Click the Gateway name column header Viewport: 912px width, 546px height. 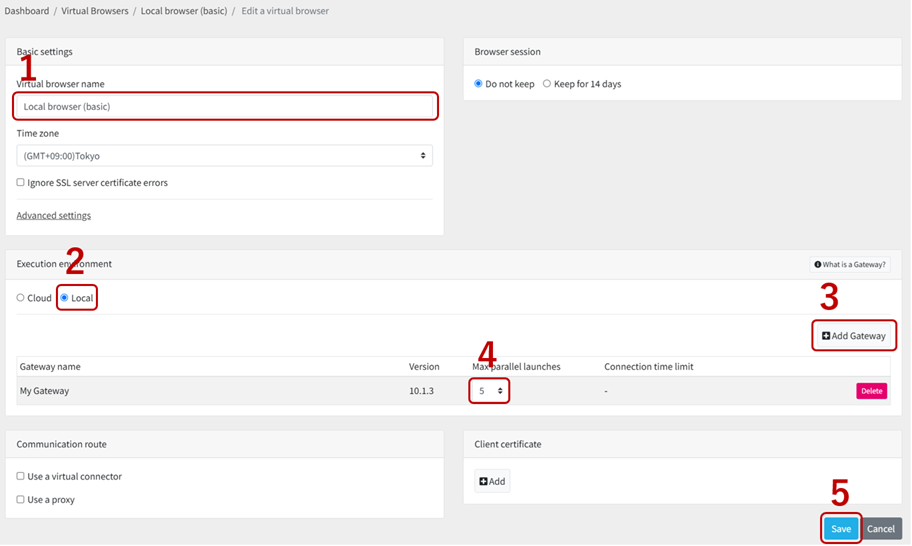pos(50,366)
